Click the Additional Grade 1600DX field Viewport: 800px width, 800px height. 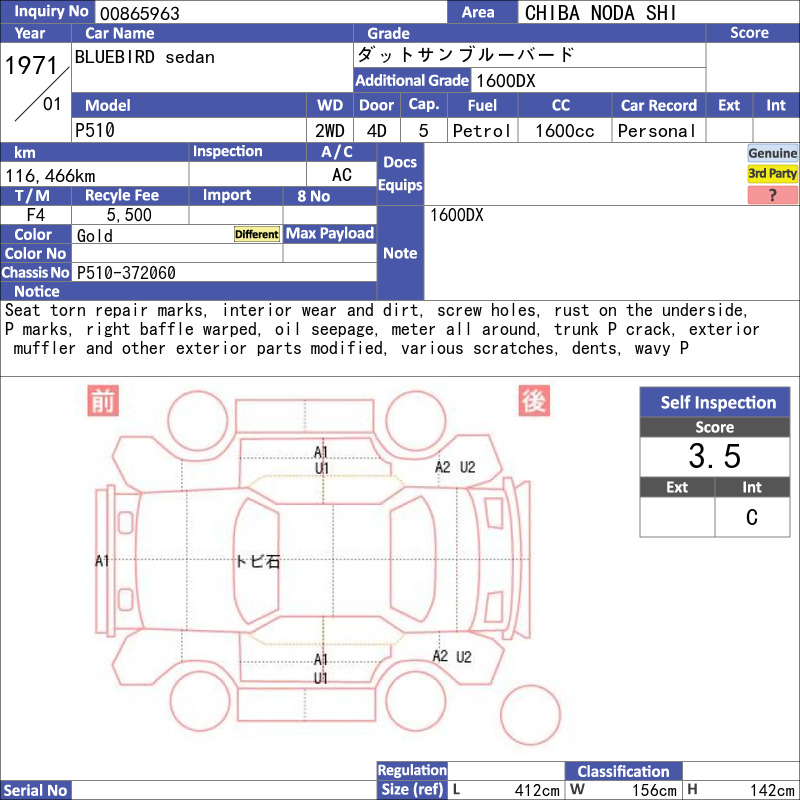point(588,81)
